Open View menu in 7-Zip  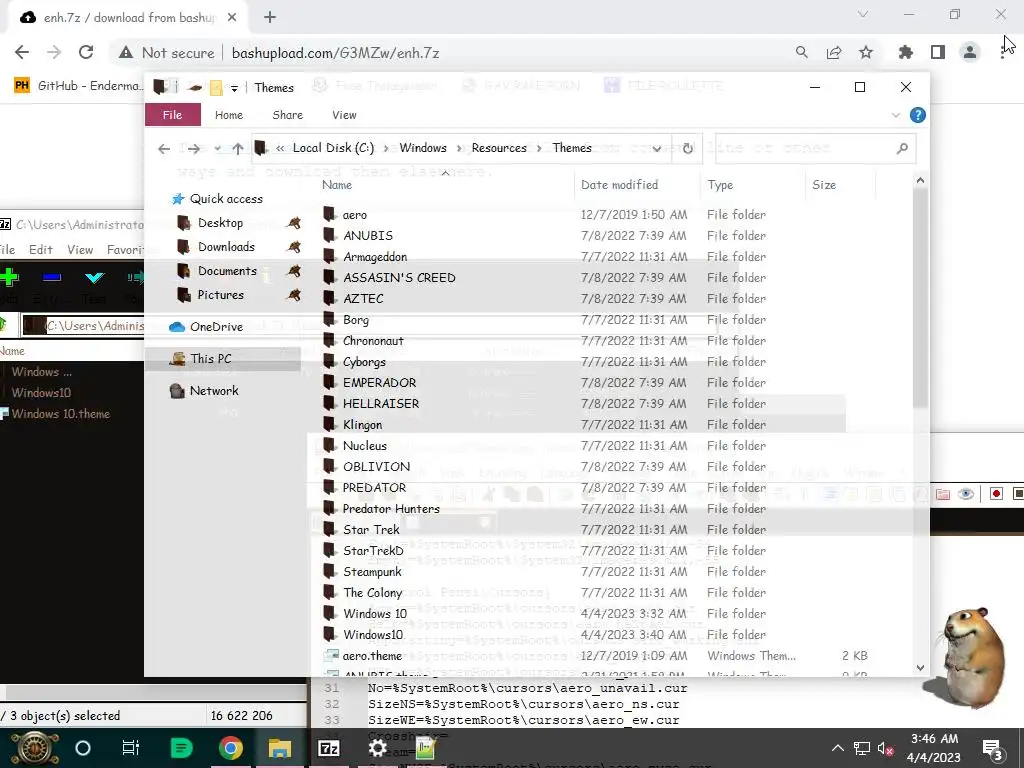tap(80, 249)
